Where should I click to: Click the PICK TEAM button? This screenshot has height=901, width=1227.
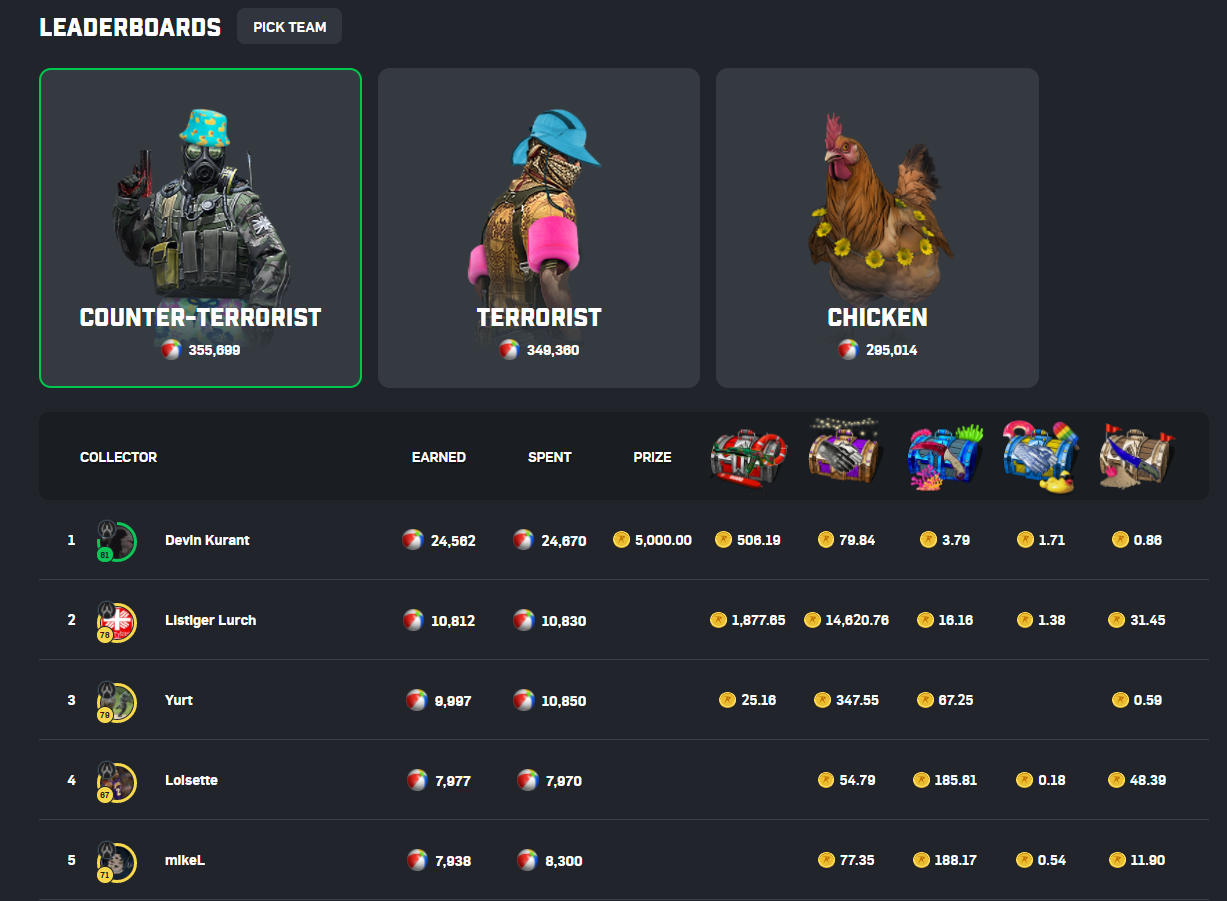tap(289, 27)
